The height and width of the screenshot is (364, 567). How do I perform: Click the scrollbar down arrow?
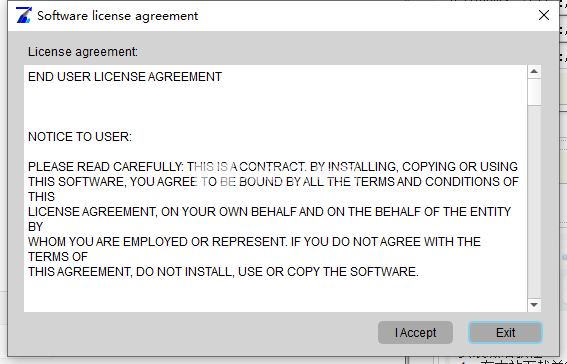coord(534,305)
